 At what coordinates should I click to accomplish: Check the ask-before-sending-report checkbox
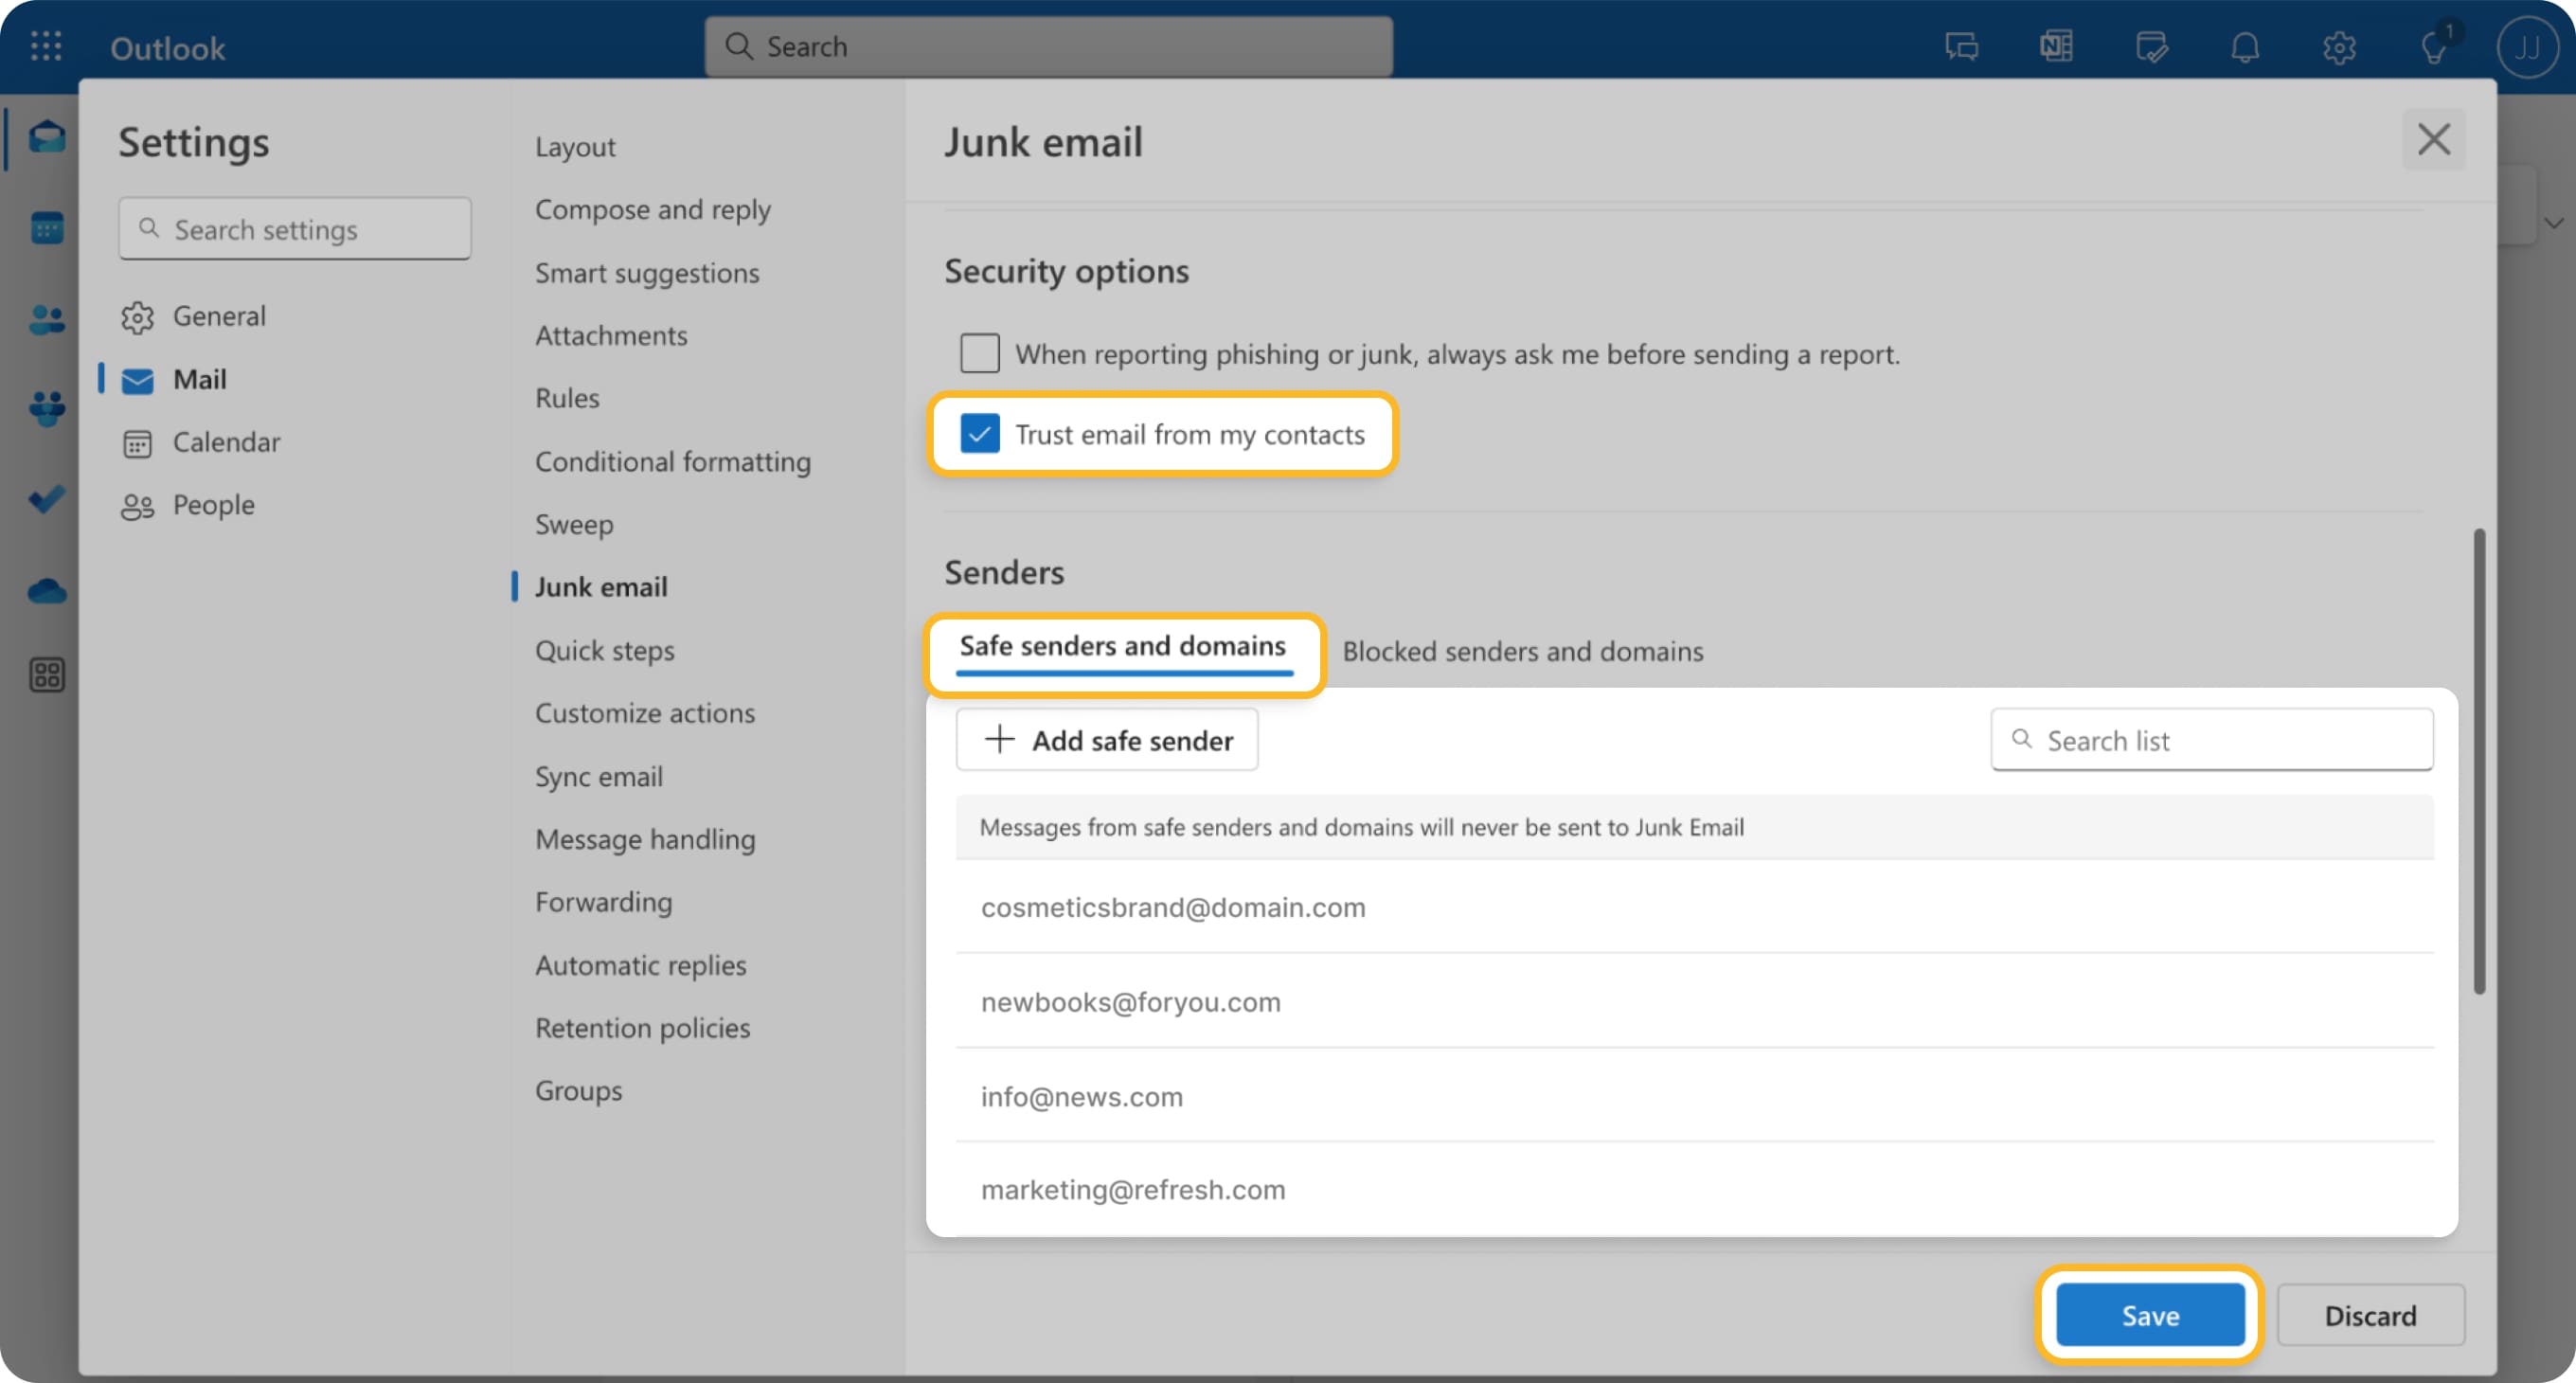(979, 353)
